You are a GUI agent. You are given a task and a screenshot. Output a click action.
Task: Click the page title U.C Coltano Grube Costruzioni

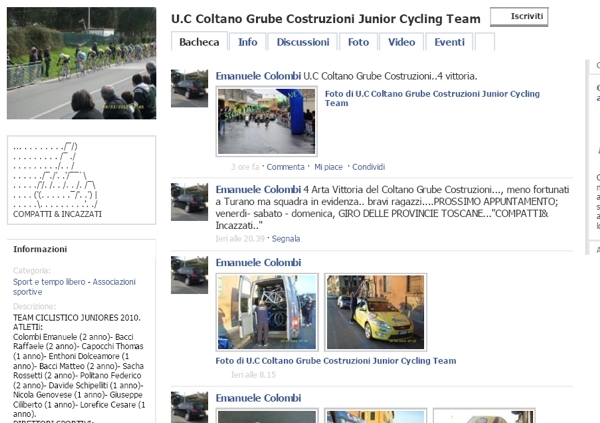click(x=326, y=19)
